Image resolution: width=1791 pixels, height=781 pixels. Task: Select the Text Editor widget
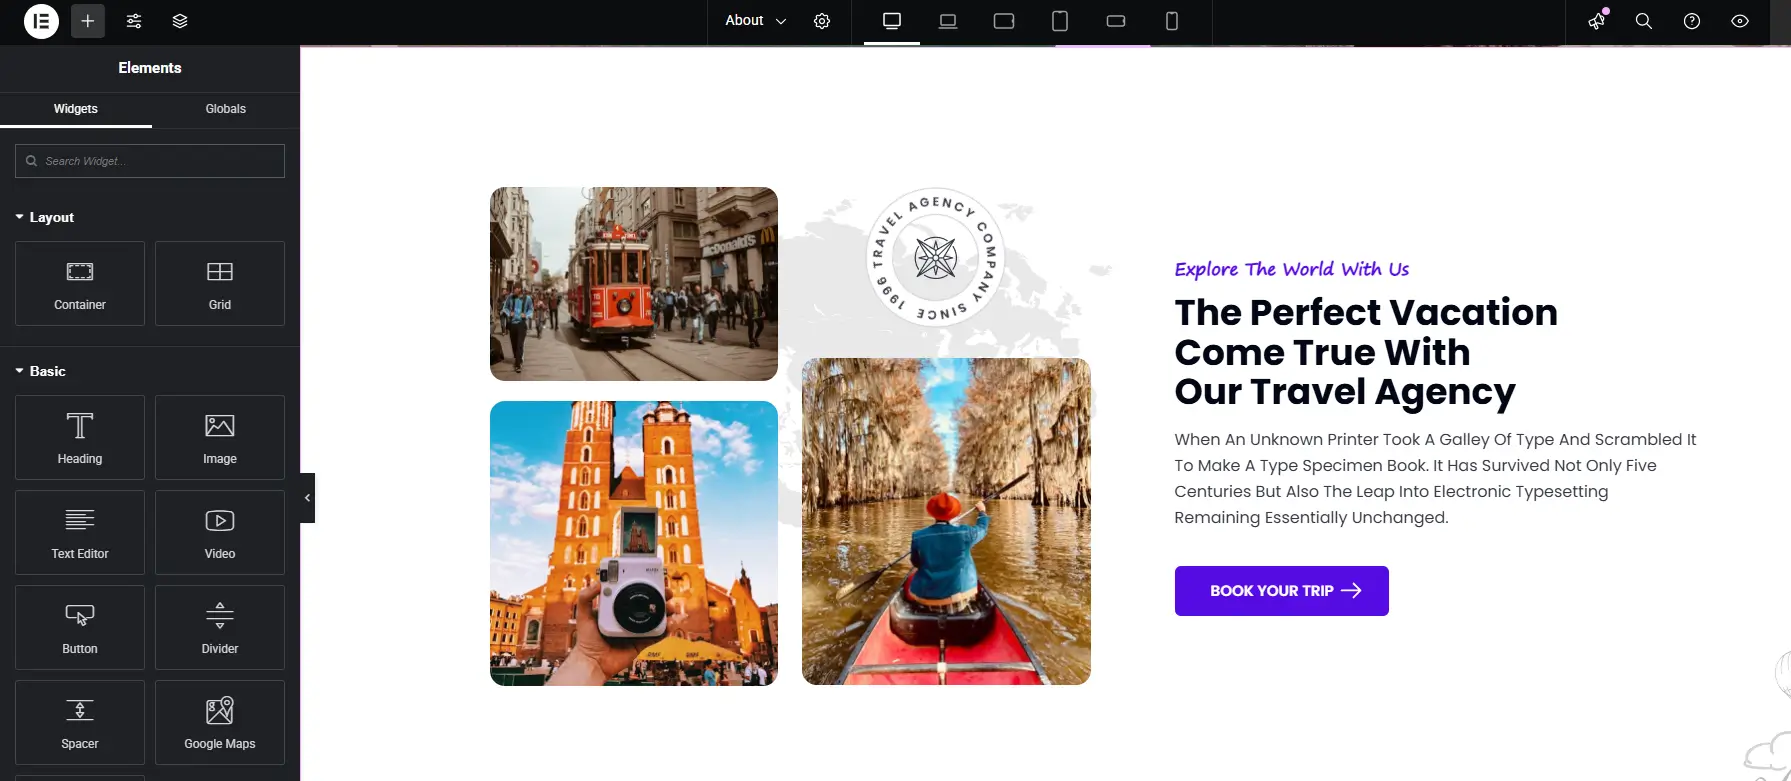80,532
